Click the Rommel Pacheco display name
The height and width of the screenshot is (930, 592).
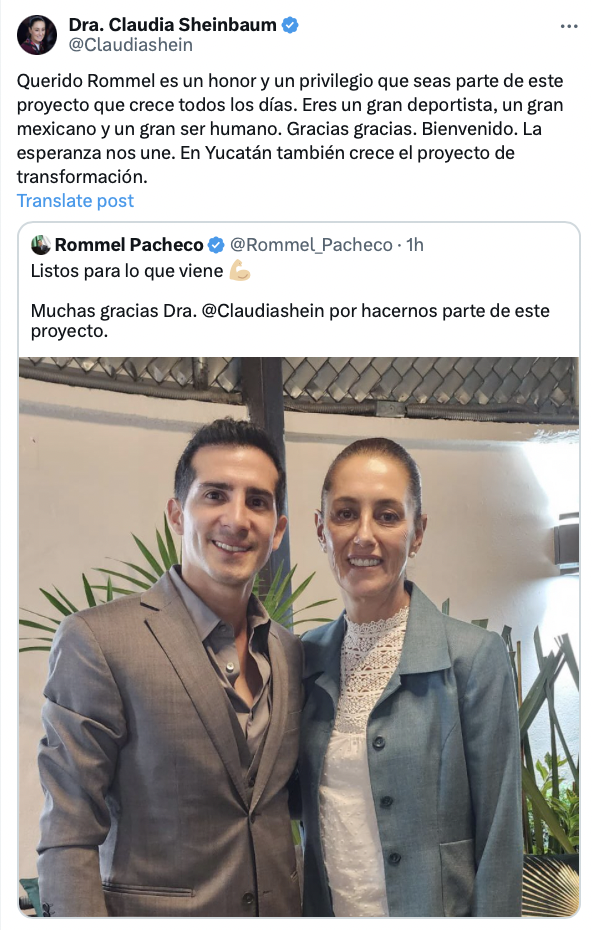pyautogui.click(x=129, y=244)
